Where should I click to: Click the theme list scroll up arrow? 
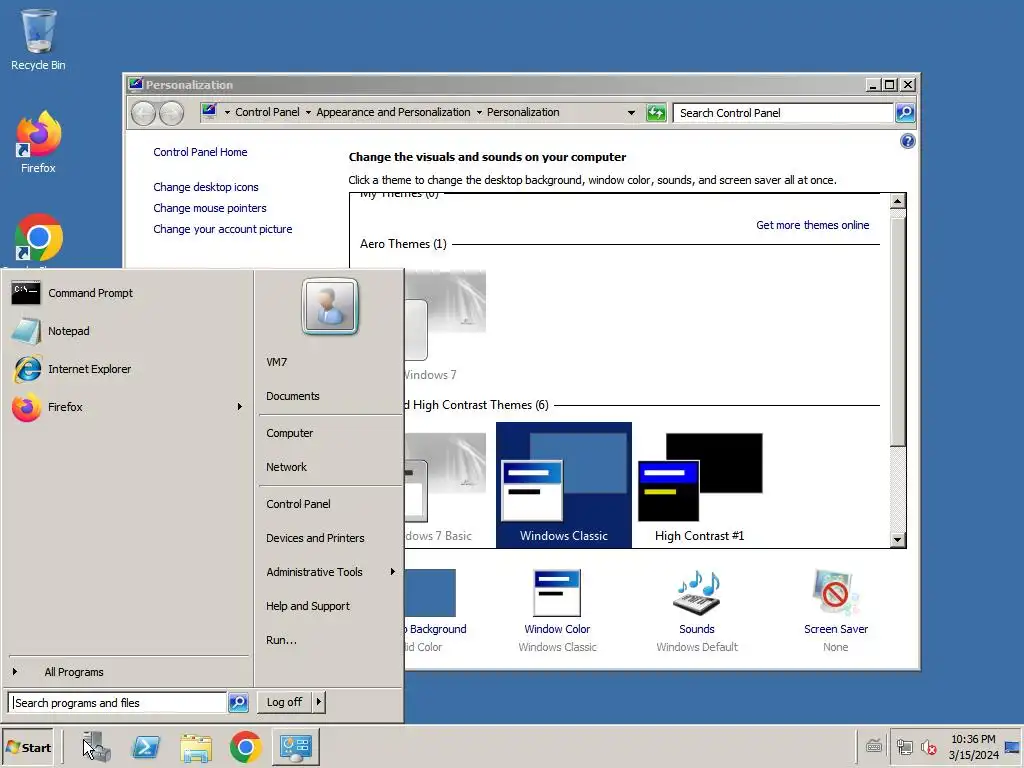pos(898,201)
